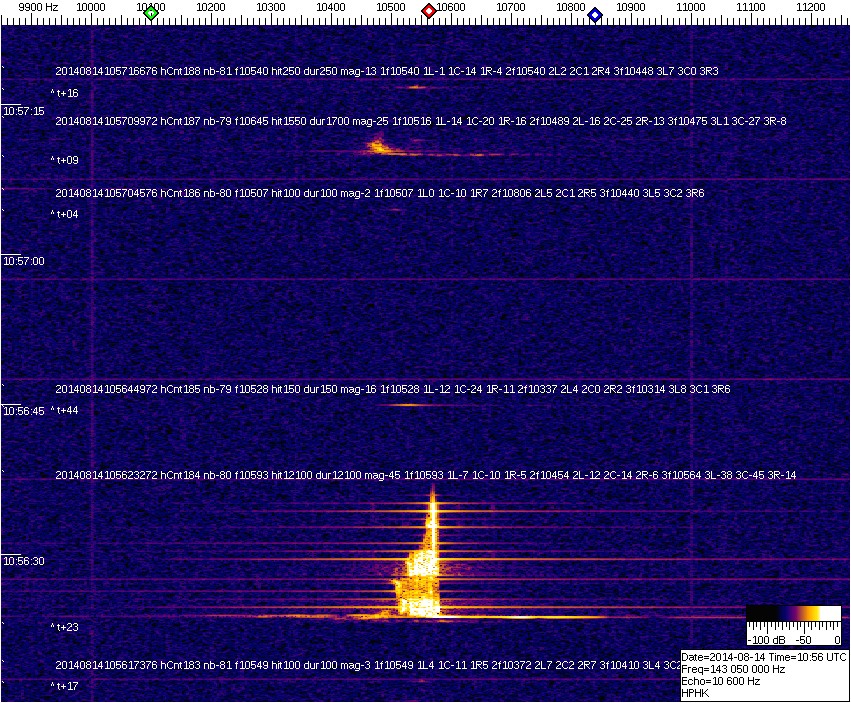Click the t+23 event caret marker

(67, 627)
